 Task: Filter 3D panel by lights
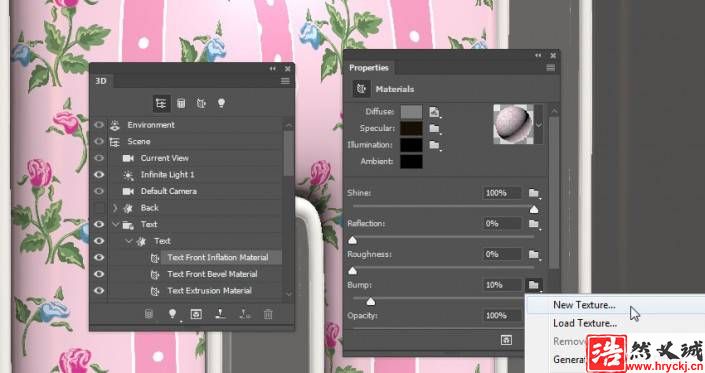click(221, 103)
